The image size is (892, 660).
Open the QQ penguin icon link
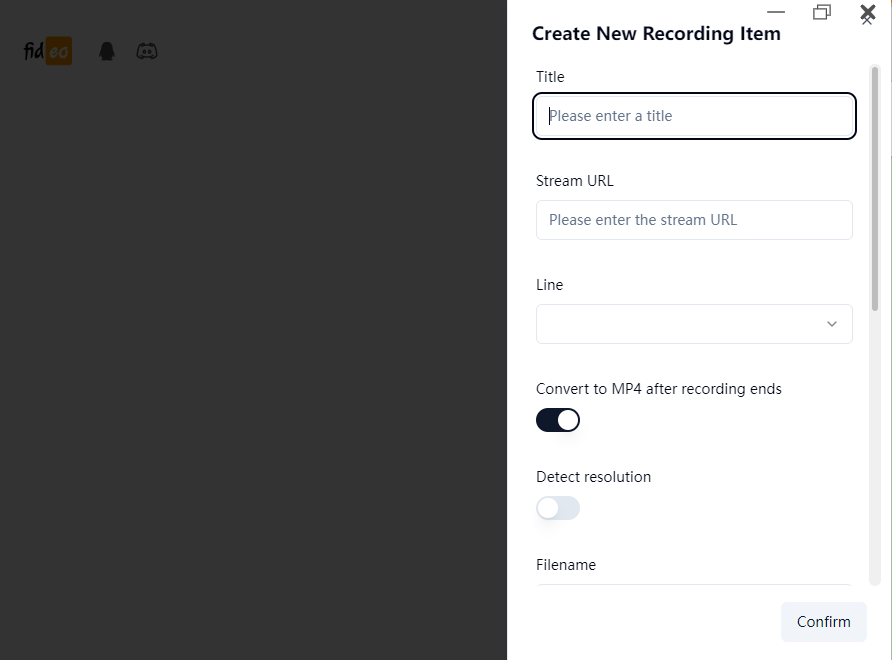pos(107,51)
